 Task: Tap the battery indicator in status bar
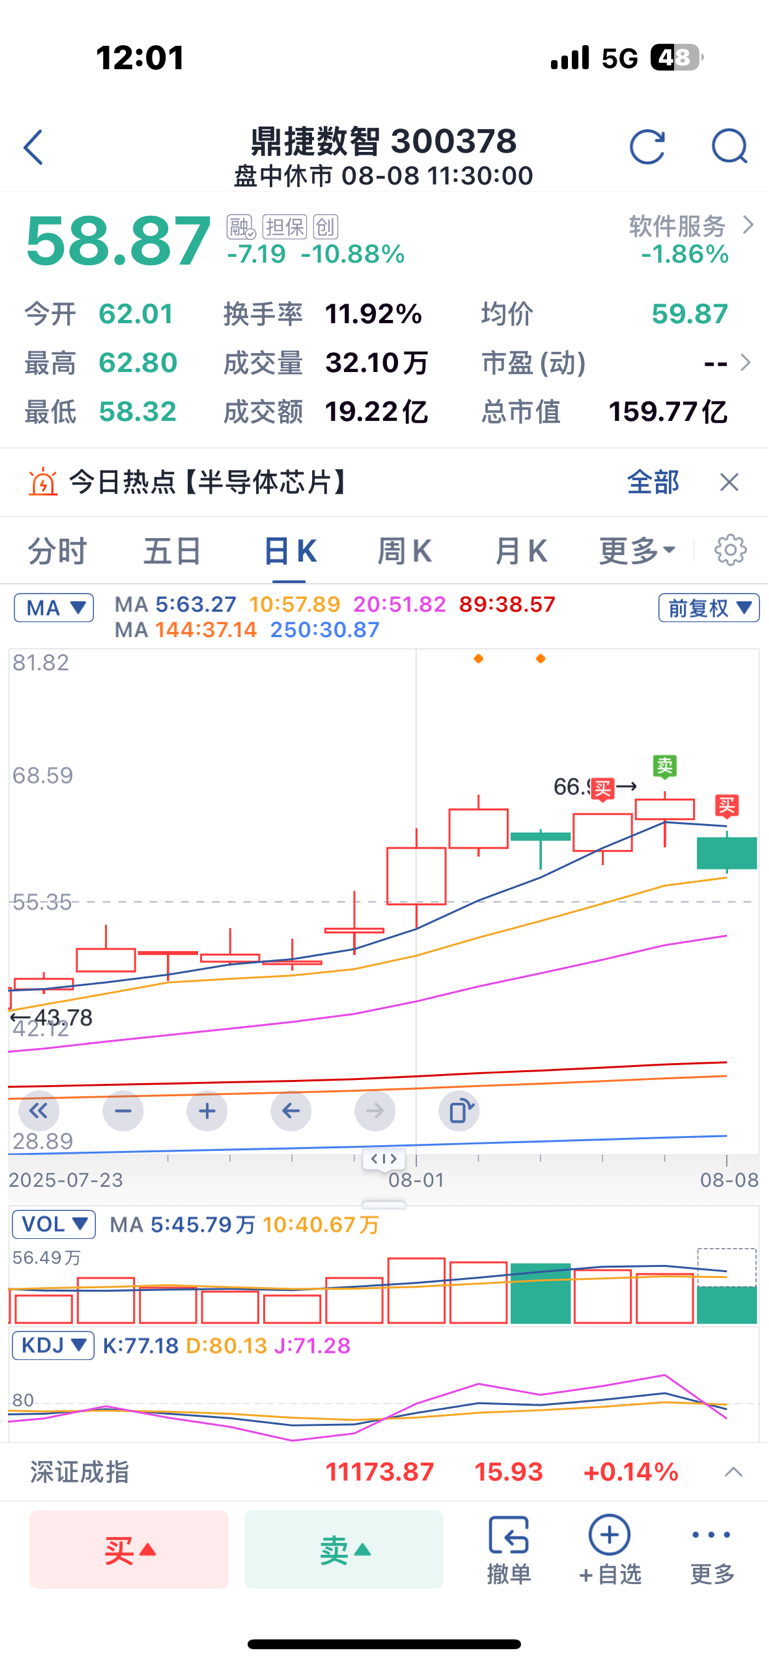coord(677,58)
